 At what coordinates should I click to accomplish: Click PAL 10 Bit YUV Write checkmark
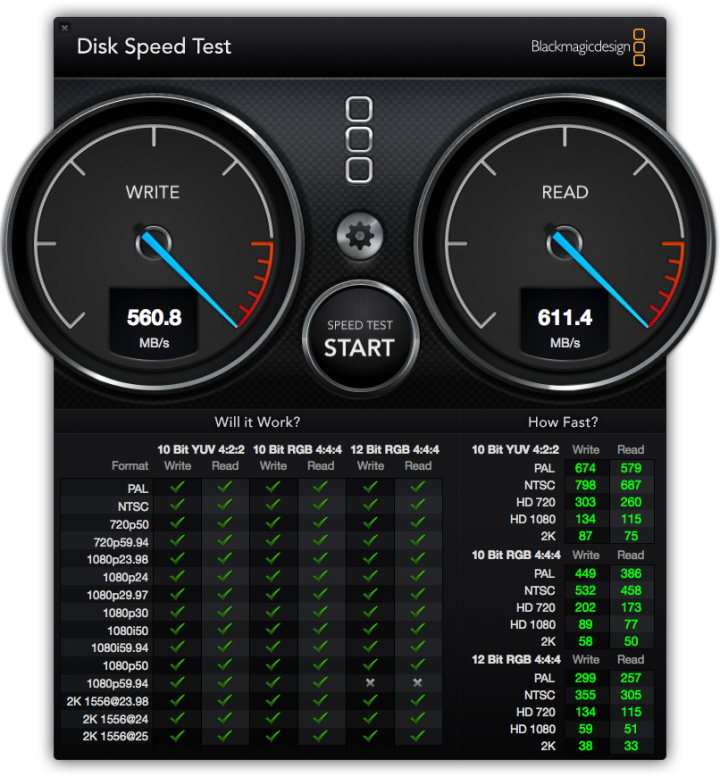click(177, 487)
